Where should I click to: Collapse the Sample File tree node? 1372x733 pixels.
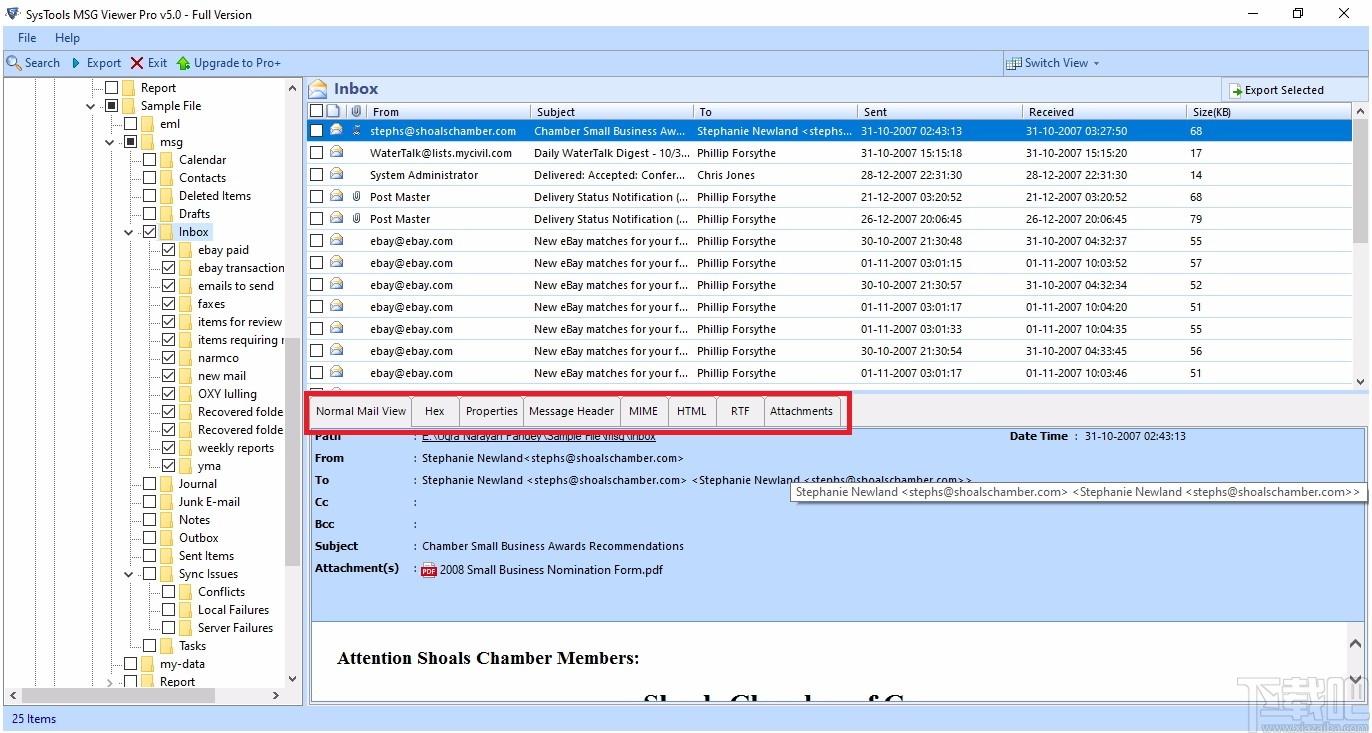(91, 106)
